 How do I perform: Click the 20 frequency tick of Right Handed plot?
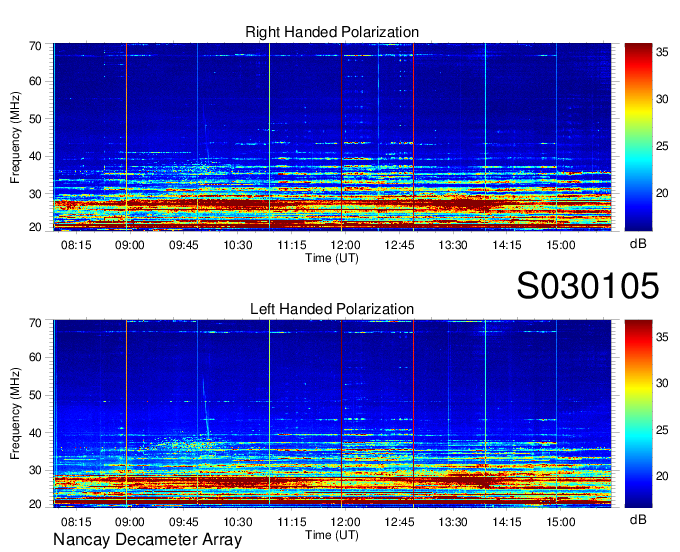pyautogui.click(x=35, y=227)
